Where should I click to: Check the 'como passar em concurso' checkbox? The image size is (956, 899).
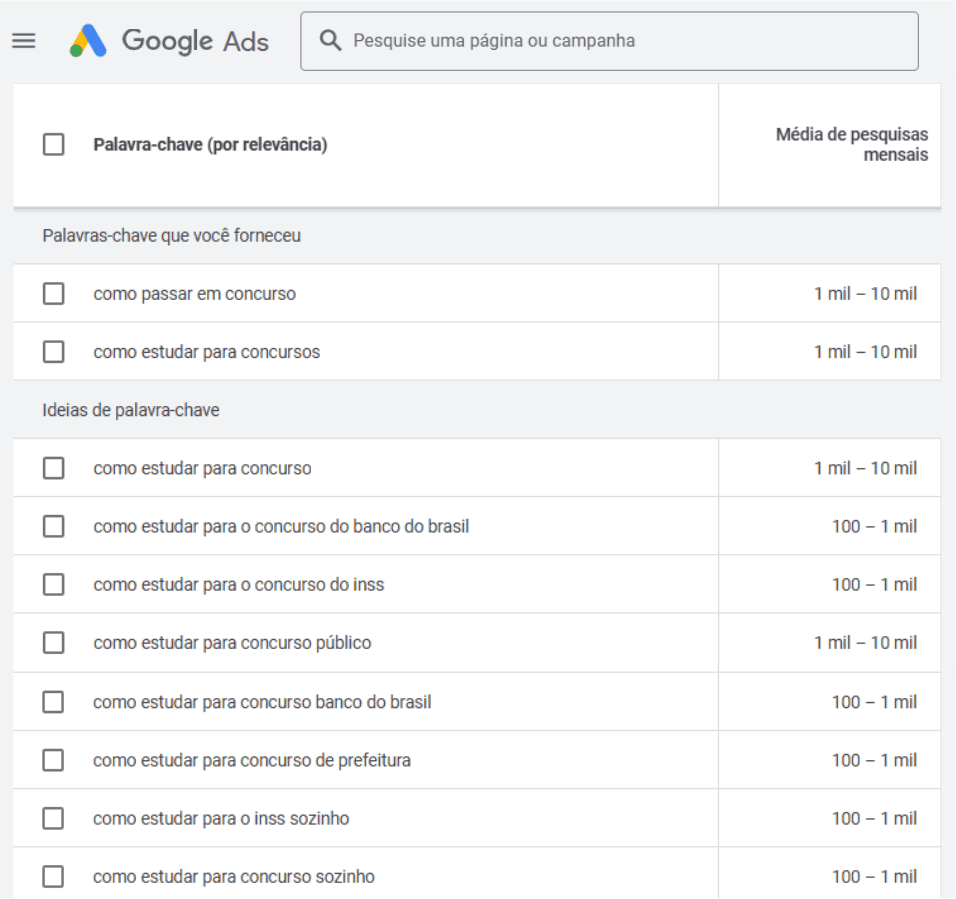pyautogui.click(x=54, y=294)
